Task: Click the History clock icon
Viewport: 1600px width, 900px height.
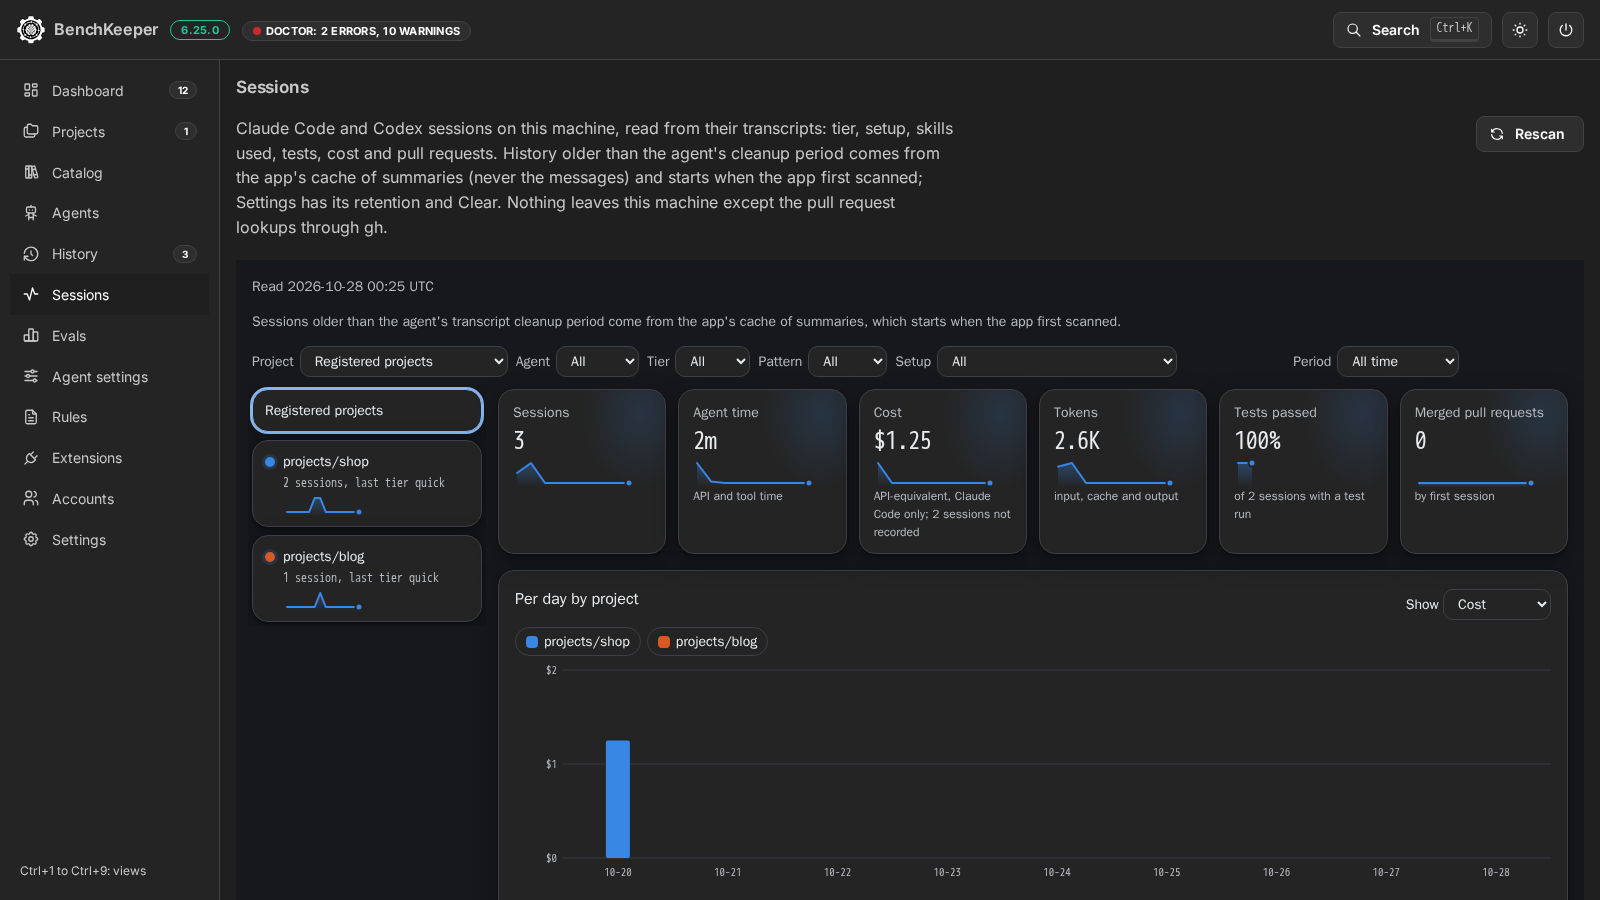Action: 31,254
